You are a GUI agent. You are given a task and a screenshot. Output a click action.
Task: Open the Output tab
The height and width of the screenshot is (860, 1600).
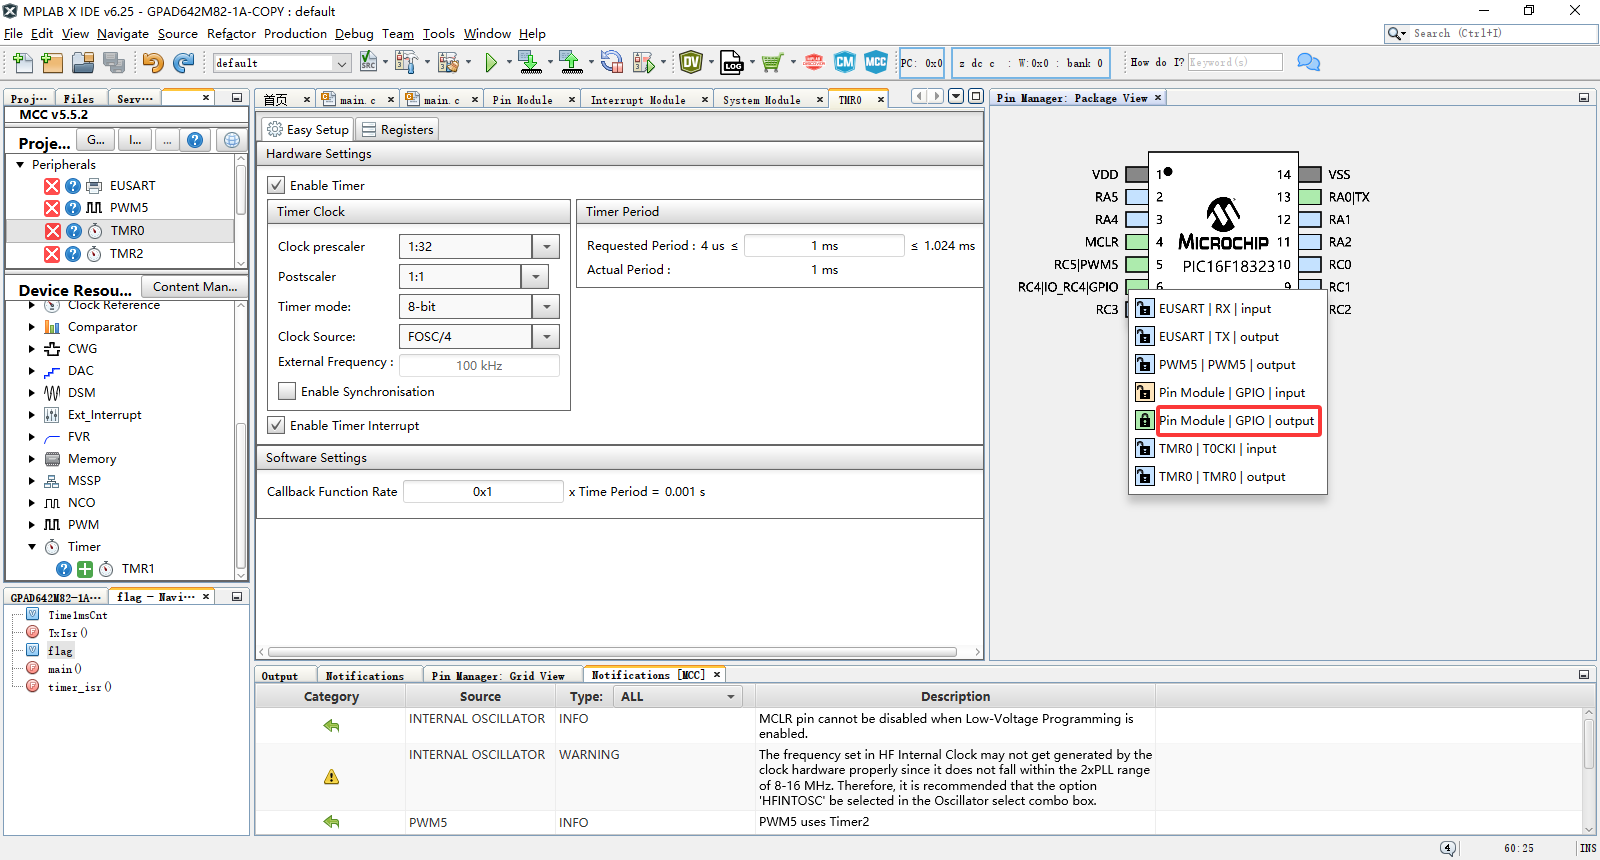point(280,676)
